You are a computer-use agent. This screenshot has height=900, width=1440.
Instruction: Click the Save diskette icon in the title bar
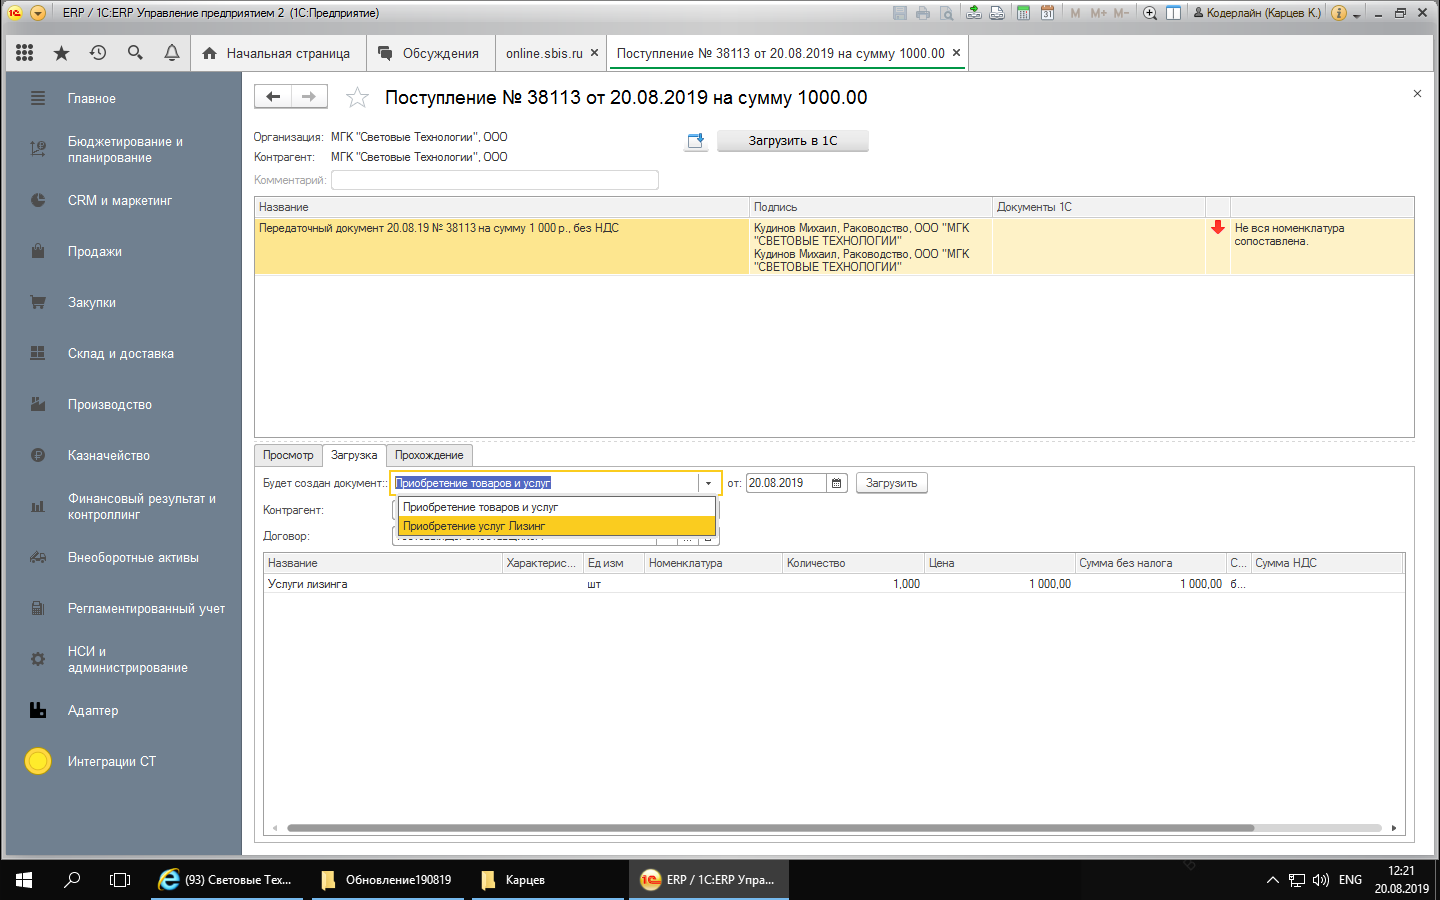point(900,13)
